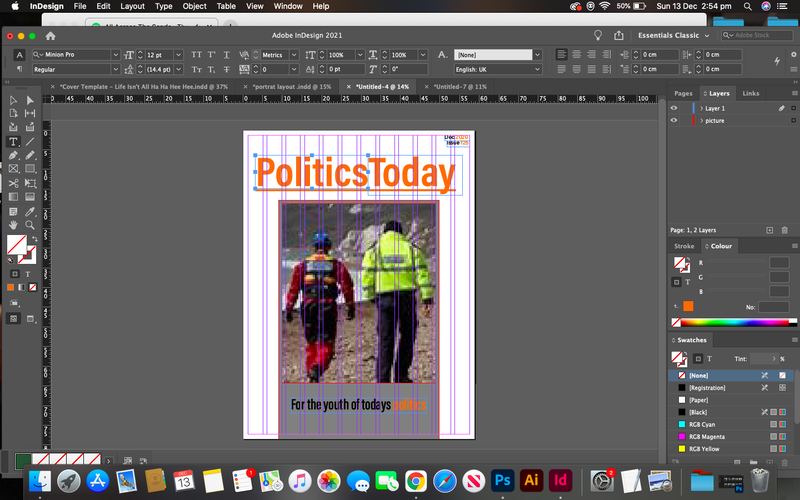Enable All Caps formatting
Viewport: 800px width, 500px height.
coord(196,55)
